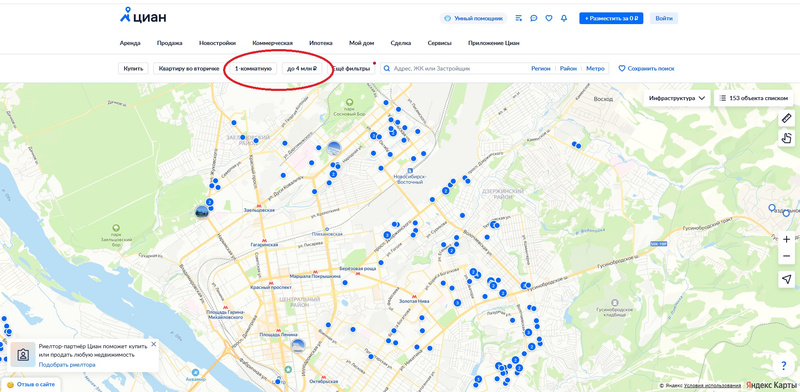
Task: Zoom out the map with minus button
Action: click(x=786, y=256)
